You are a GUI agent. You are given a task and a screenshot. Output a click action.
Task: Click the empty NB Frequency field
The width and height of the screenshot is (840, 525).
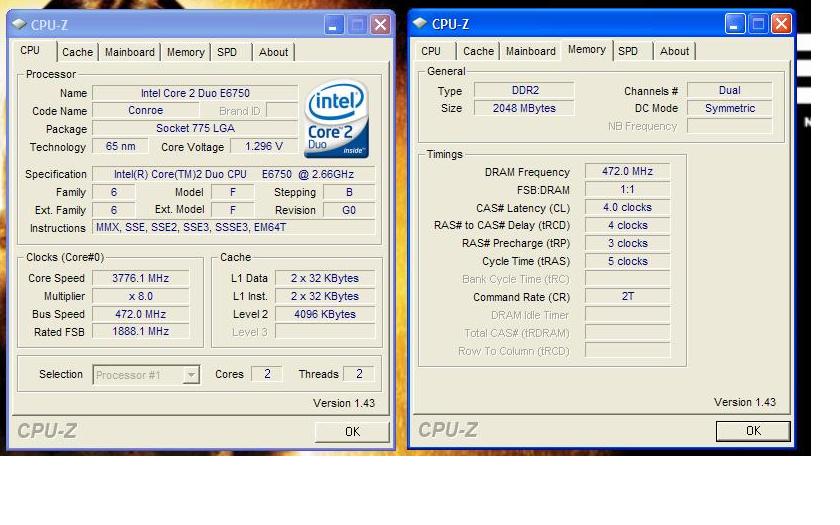point(730,126)
